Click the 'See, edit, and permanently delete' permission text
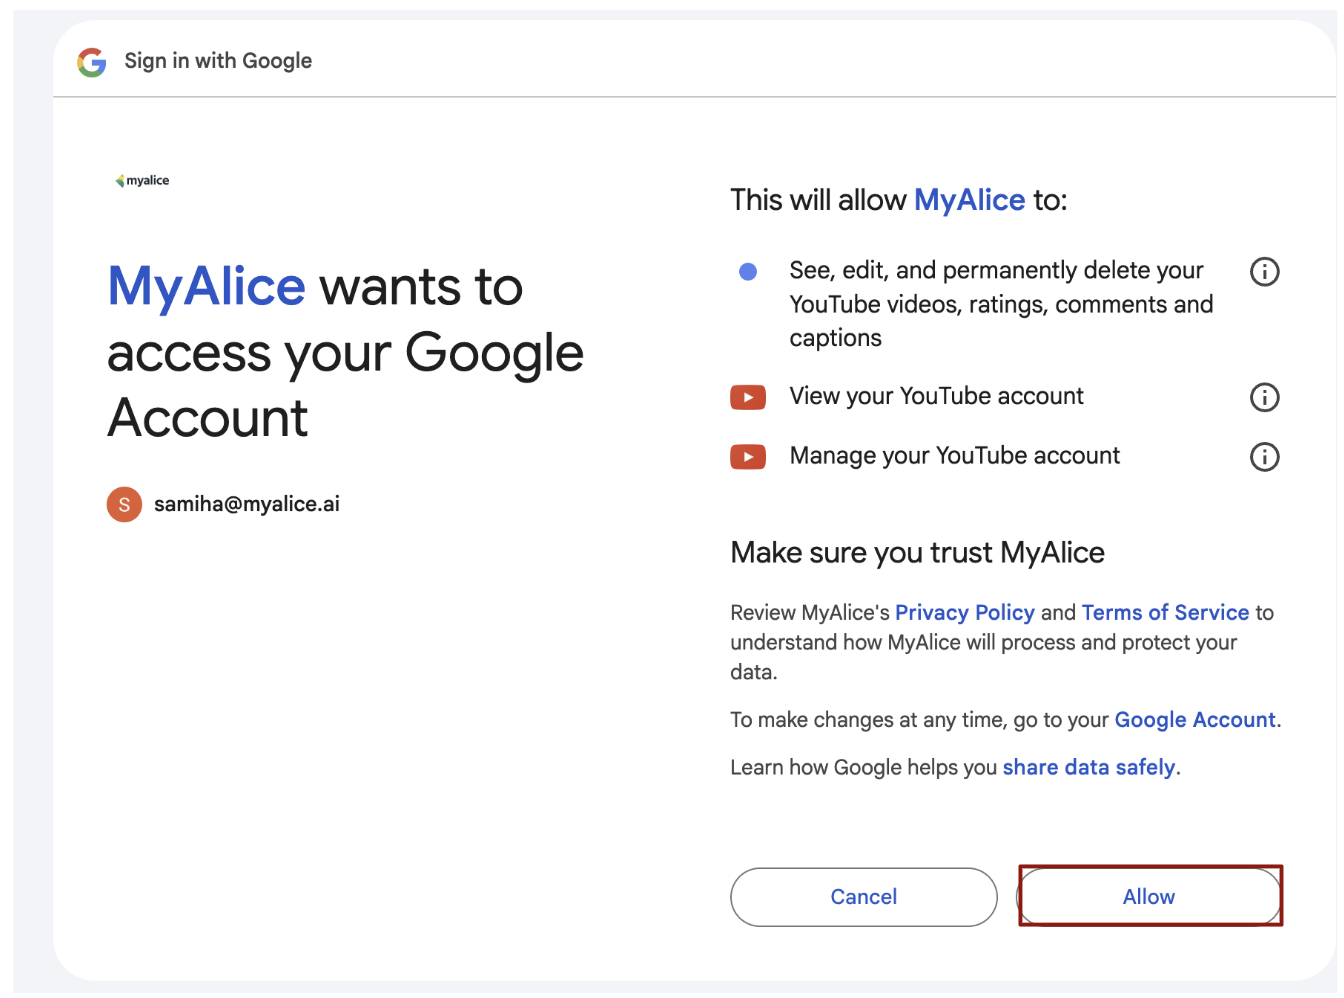The height and width of the screenshot is (998, 1344). (x=1001, y=304)
